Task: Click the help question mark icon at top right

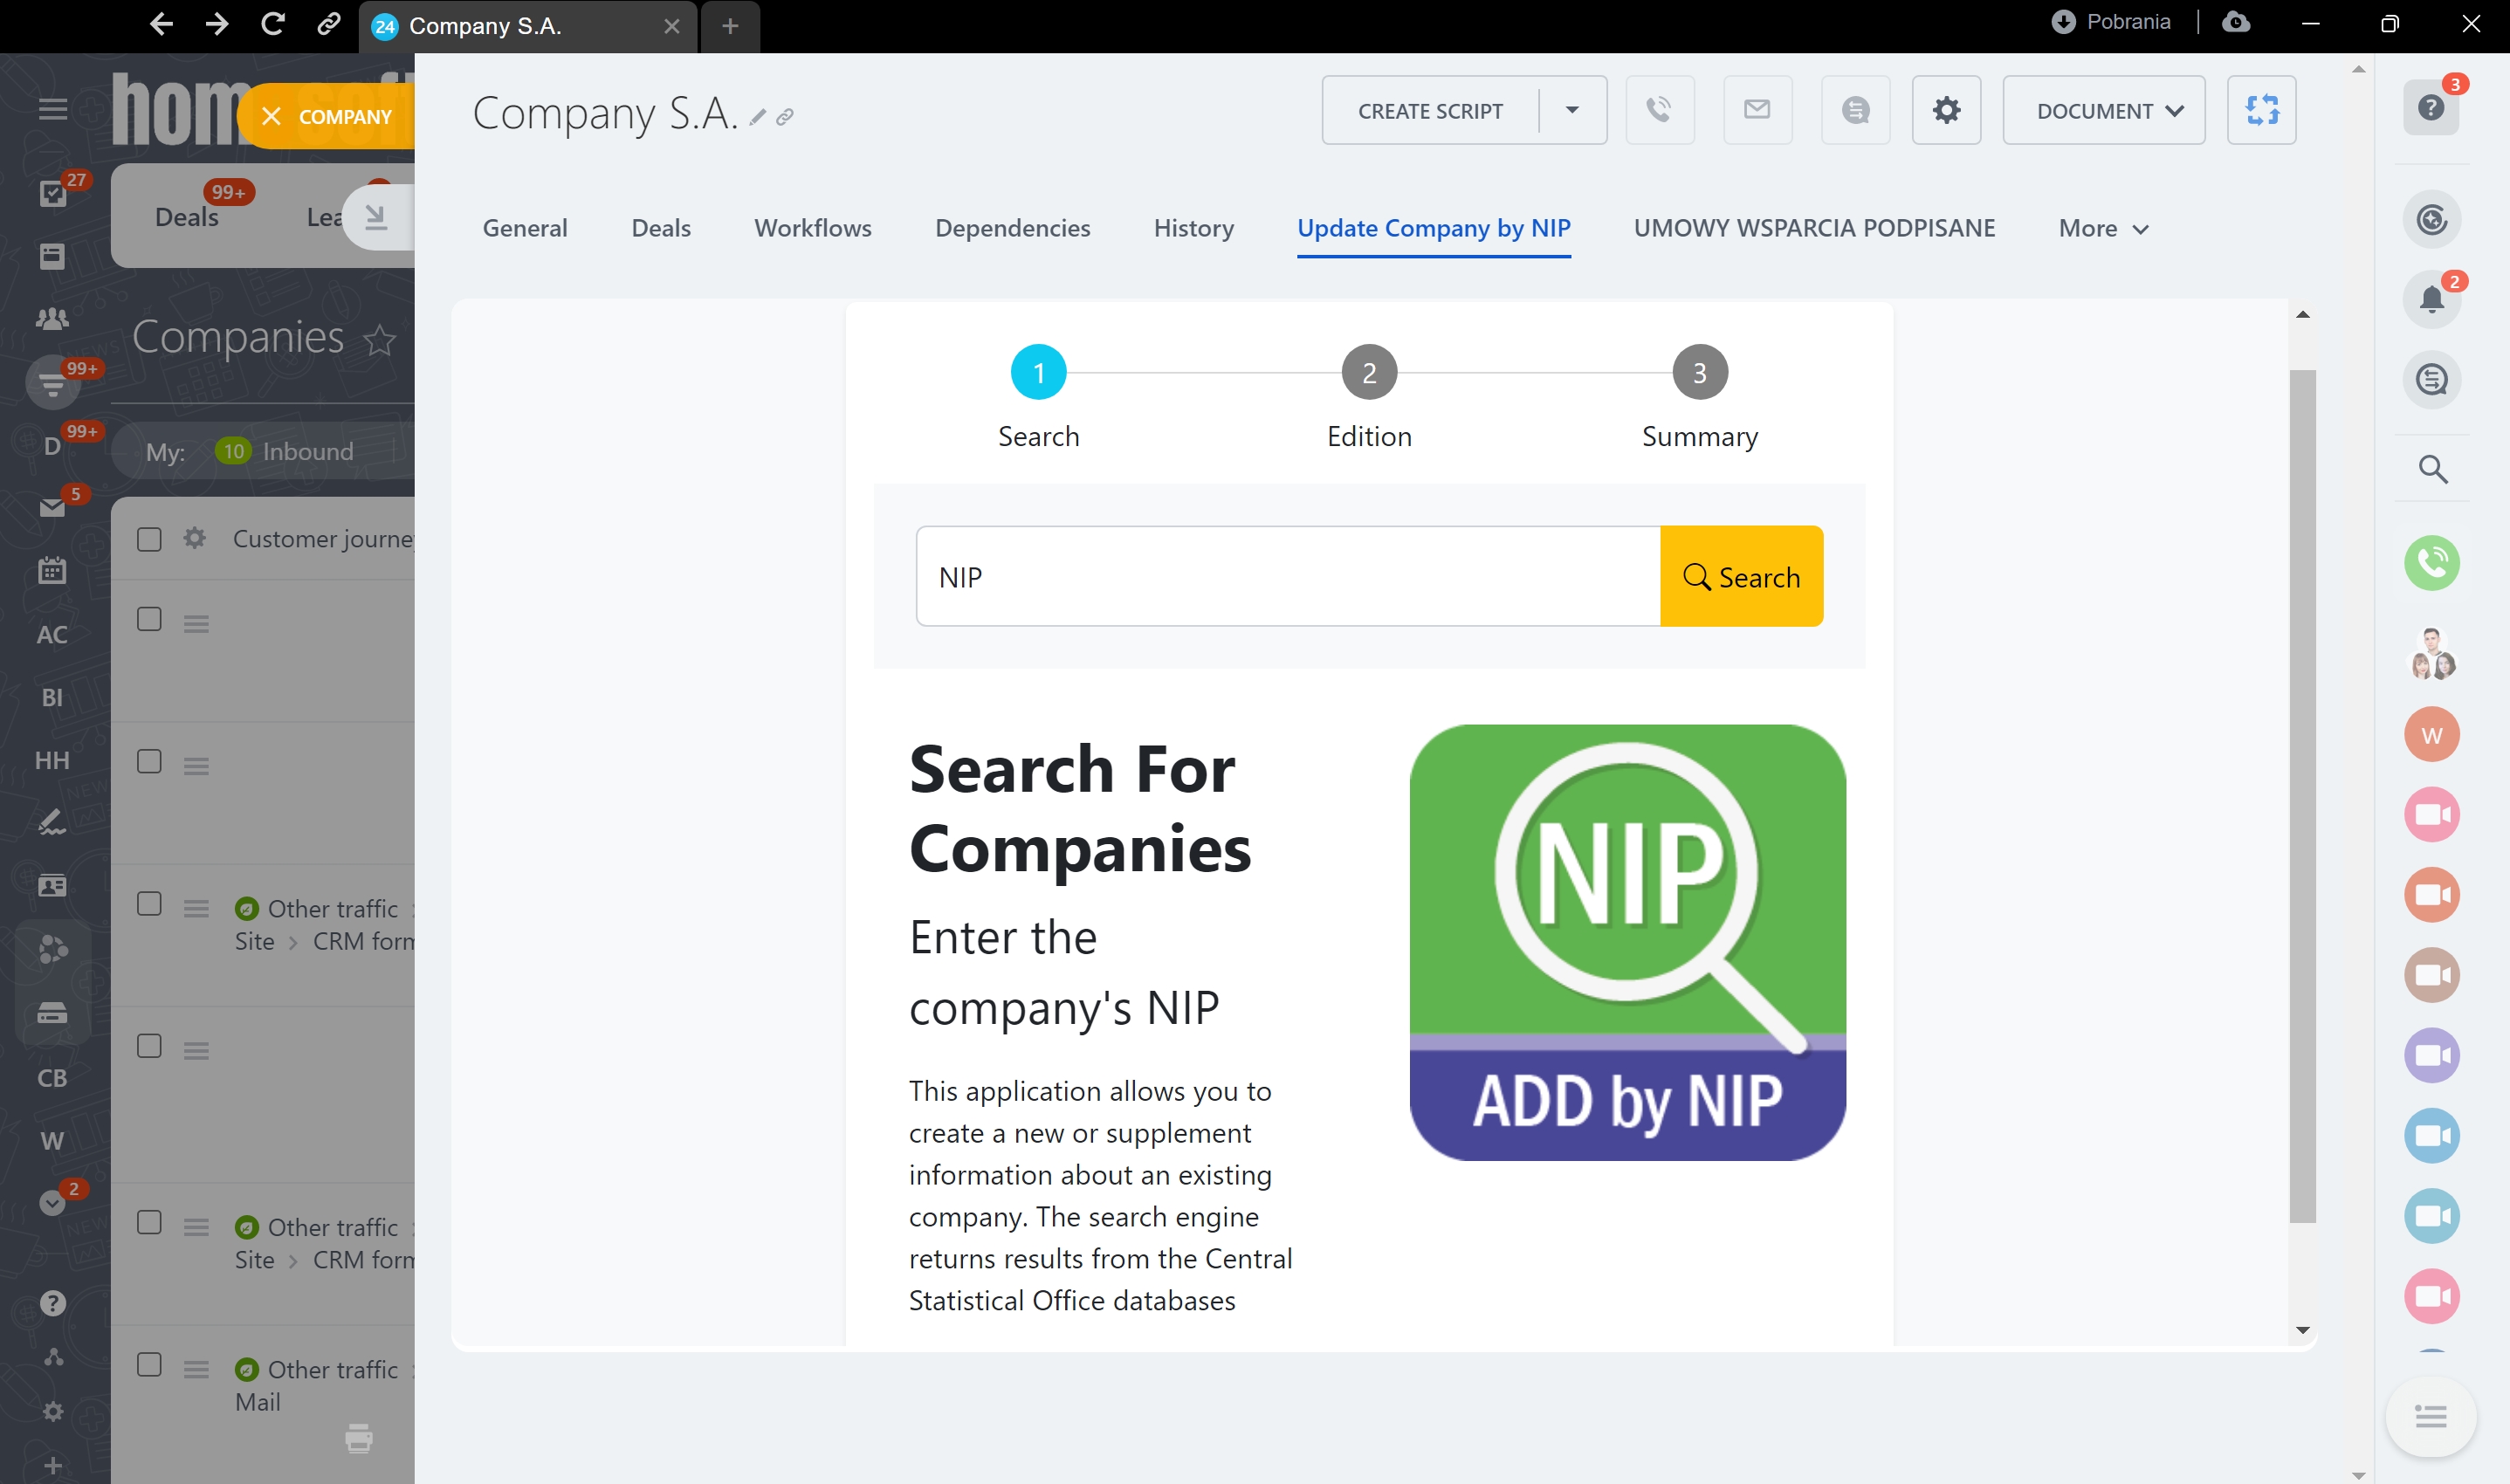Action: click(x=2430, y=108)
